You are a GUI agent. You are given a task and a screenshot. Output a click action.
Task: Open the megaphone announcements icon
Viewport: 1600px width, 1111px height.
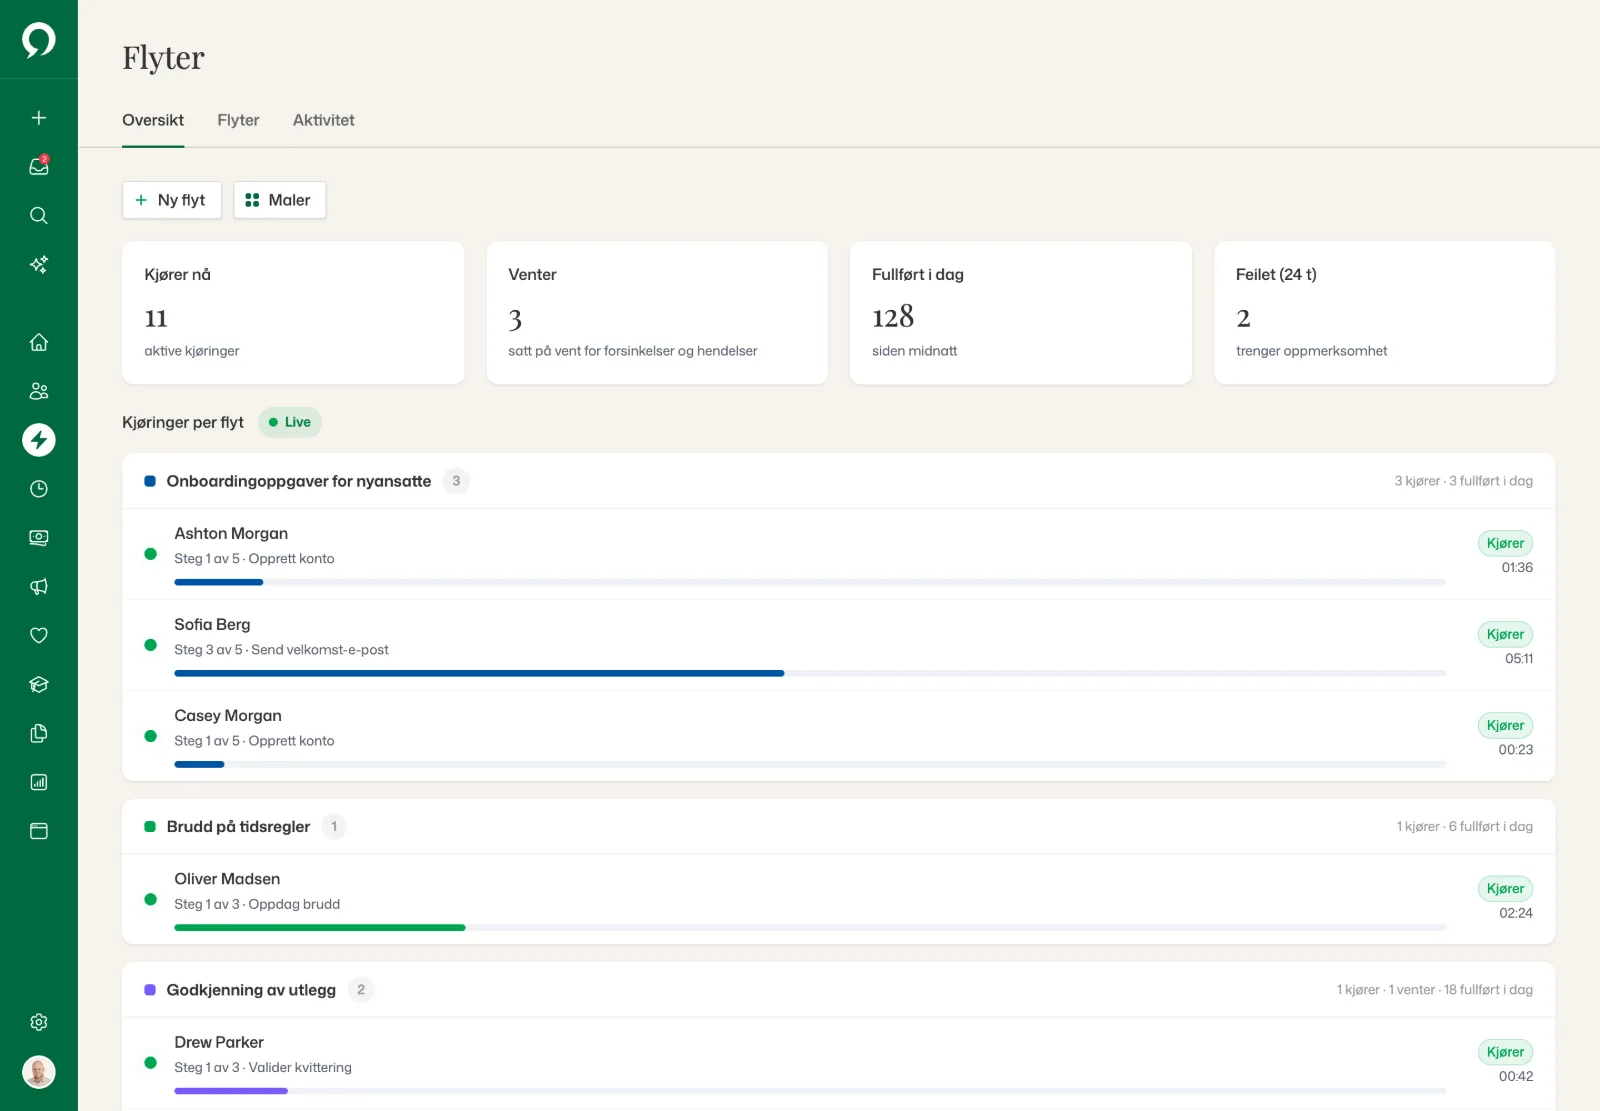pyautogui.click(x=39, y=587)
